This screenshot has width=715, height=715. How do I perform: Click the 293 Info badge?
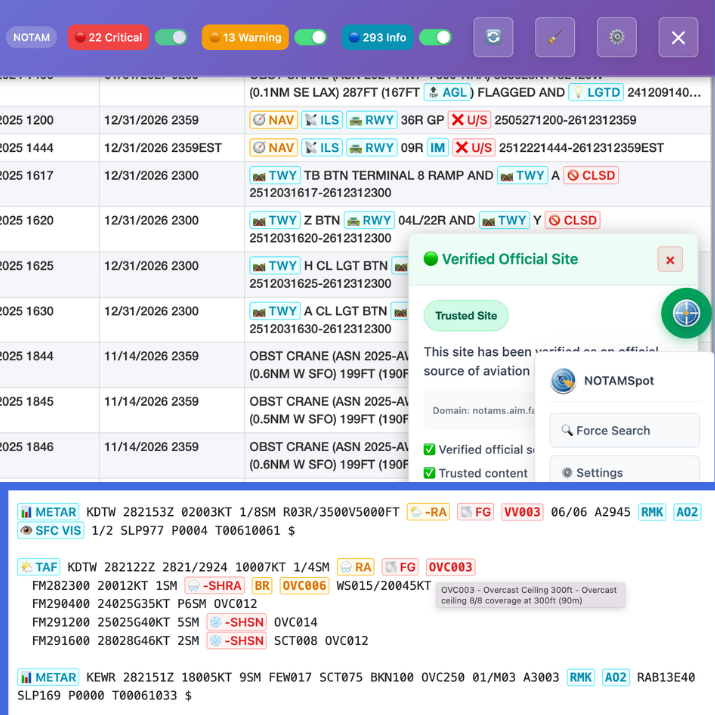tap(378, 37)
